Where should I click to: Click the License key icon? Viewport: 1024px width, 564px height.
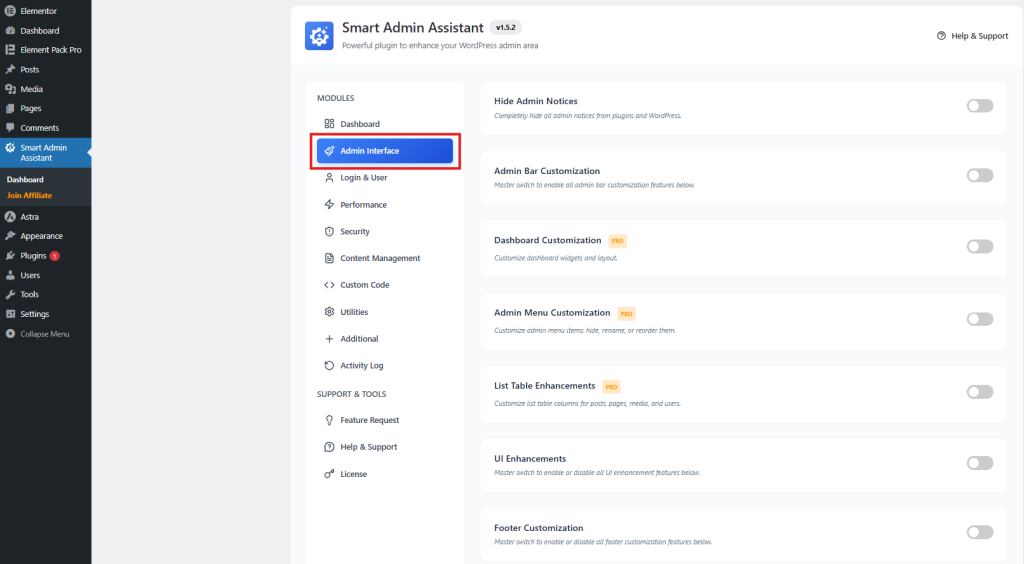[329, 474]
